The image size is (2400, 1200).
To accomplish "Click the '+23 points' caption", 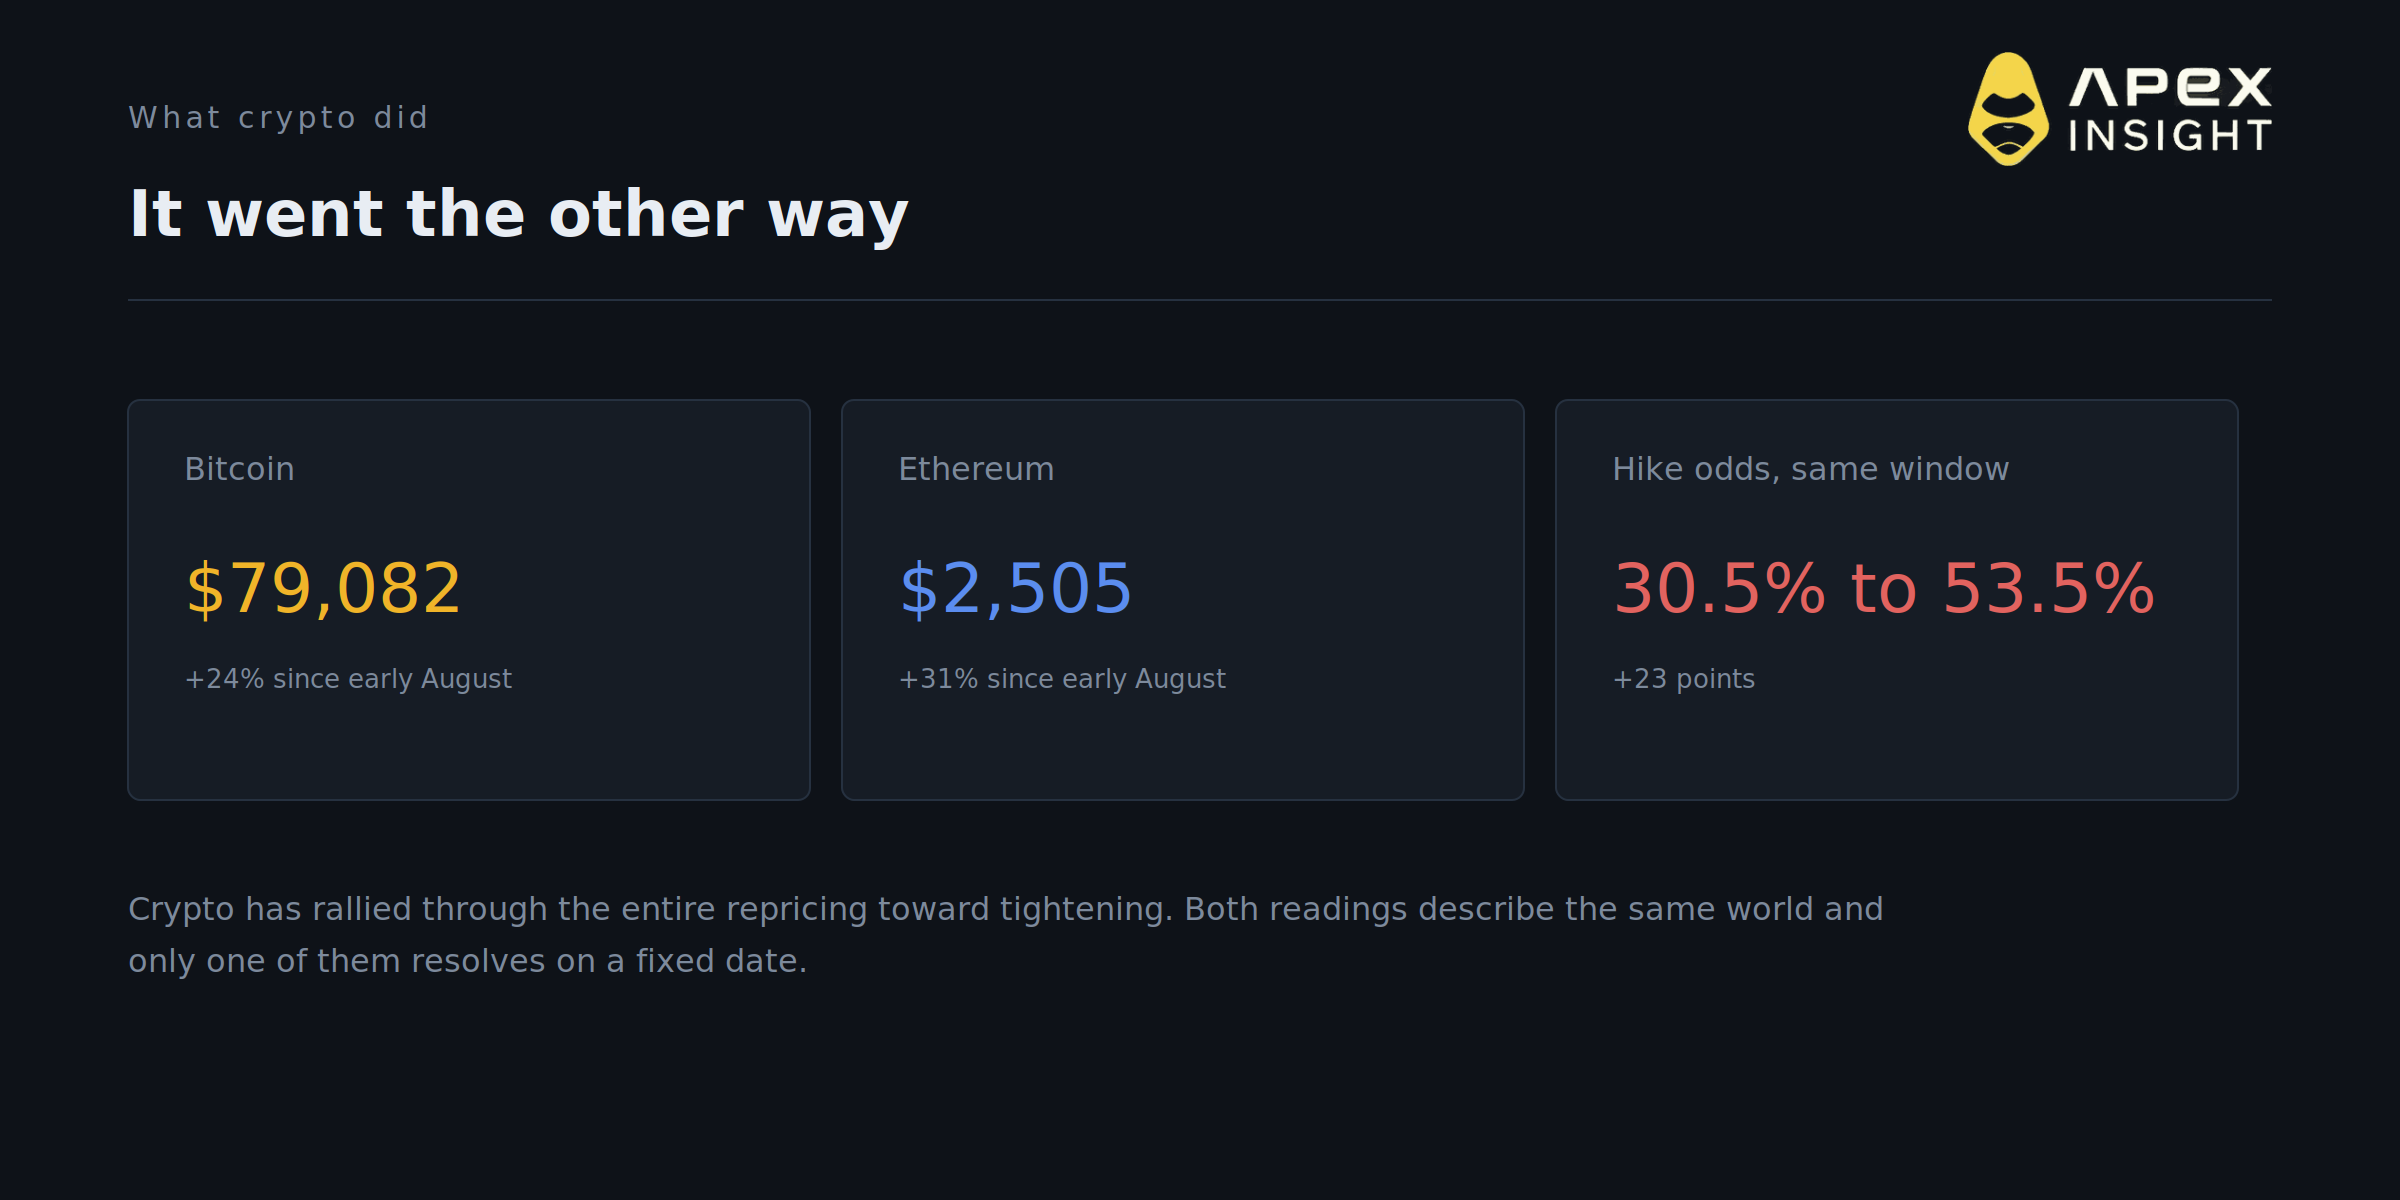I will tap(1684, 679).
